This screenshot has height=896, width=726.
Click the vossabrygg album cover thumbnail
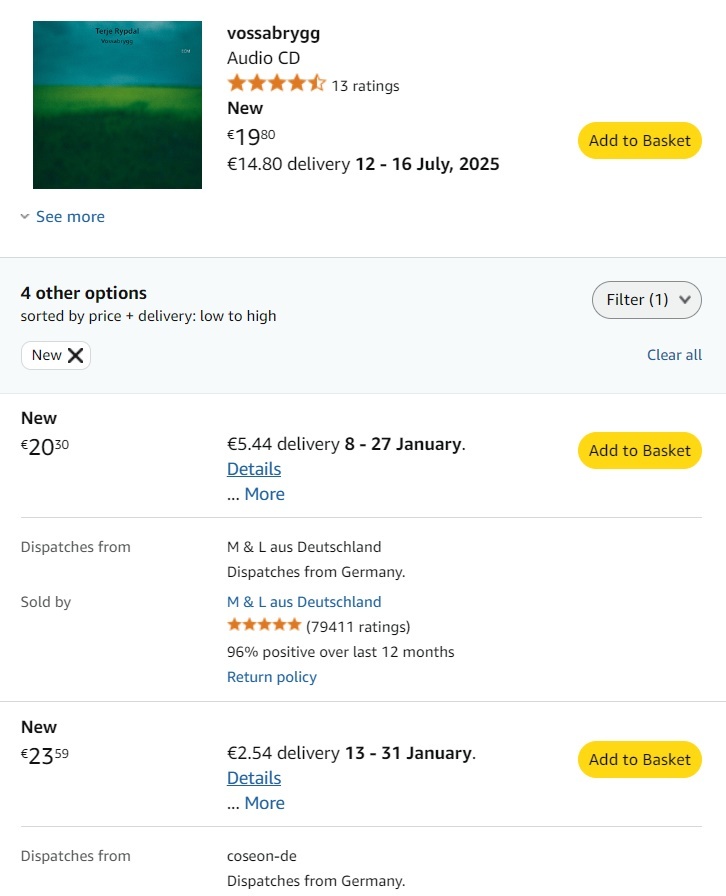pos(117,105)
